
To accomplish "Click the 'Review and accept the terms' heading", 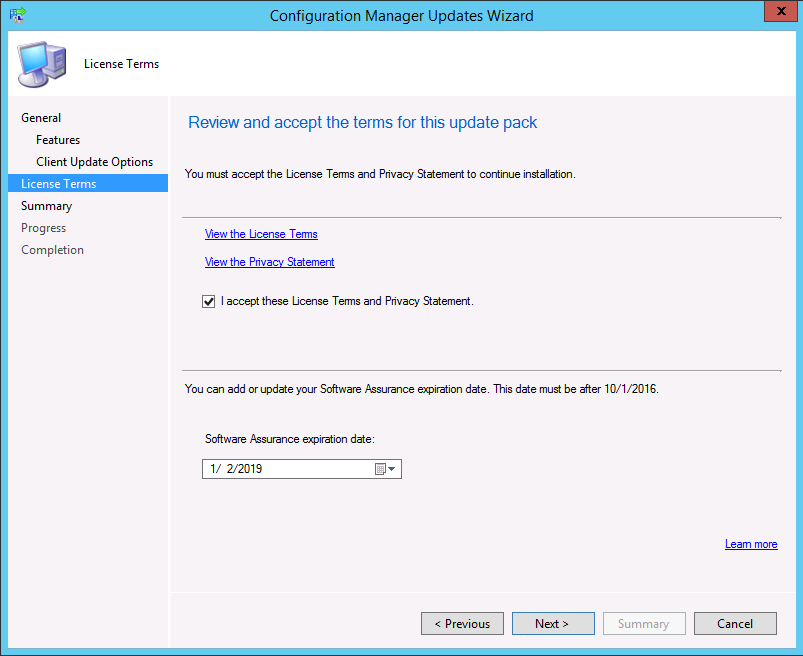I will click(363, 122).
